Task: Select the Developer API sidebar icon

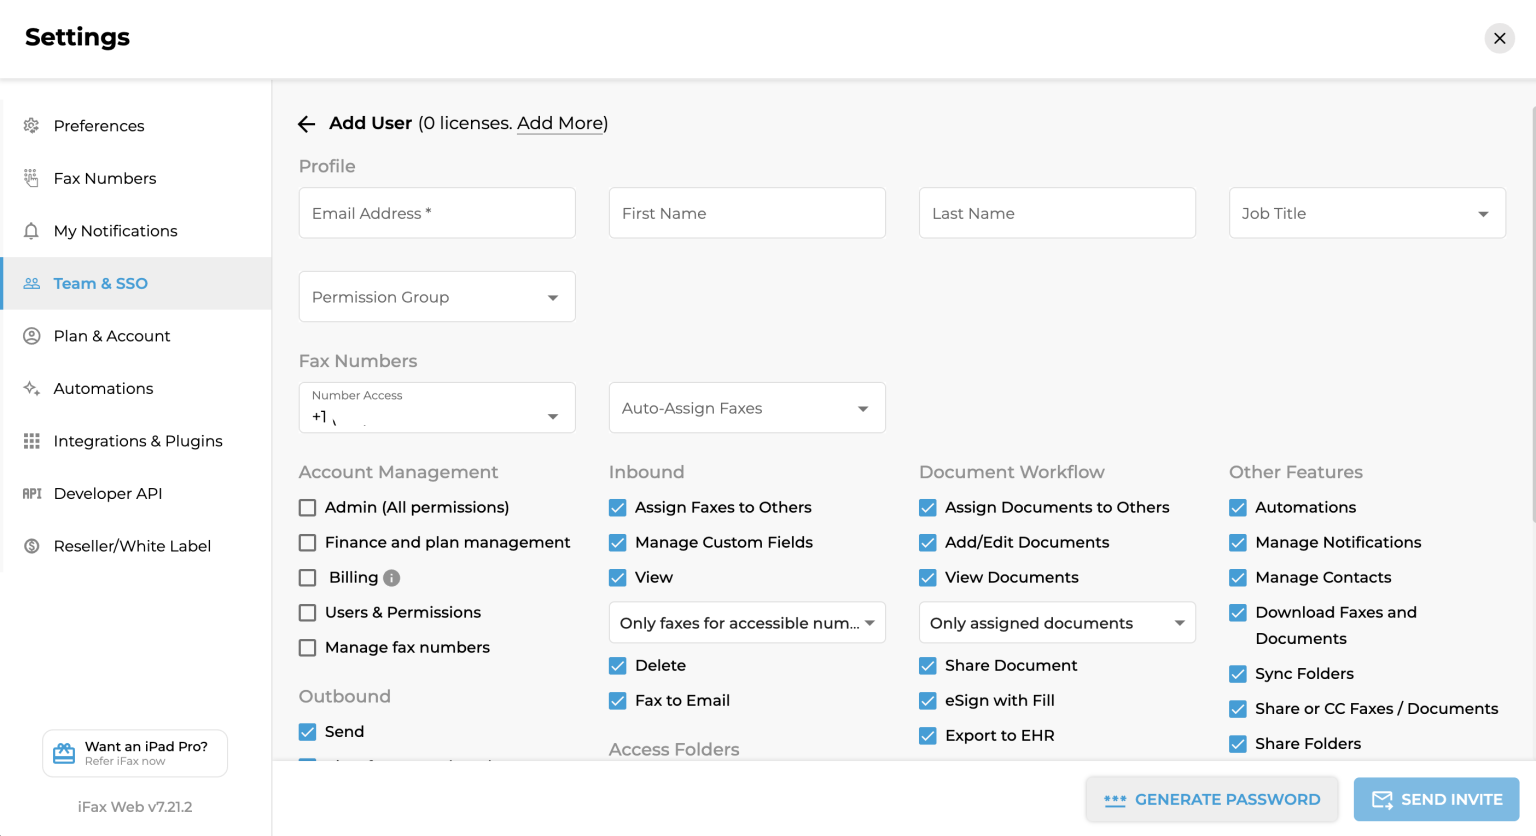Action: (x=30, y=493)
